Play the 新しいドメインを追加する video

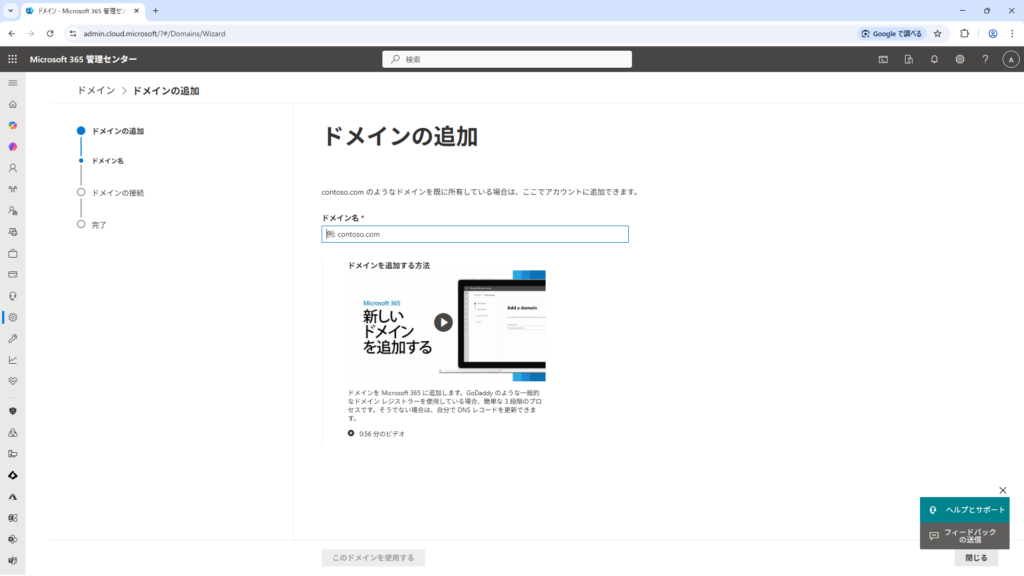click(x=443, y=322)
